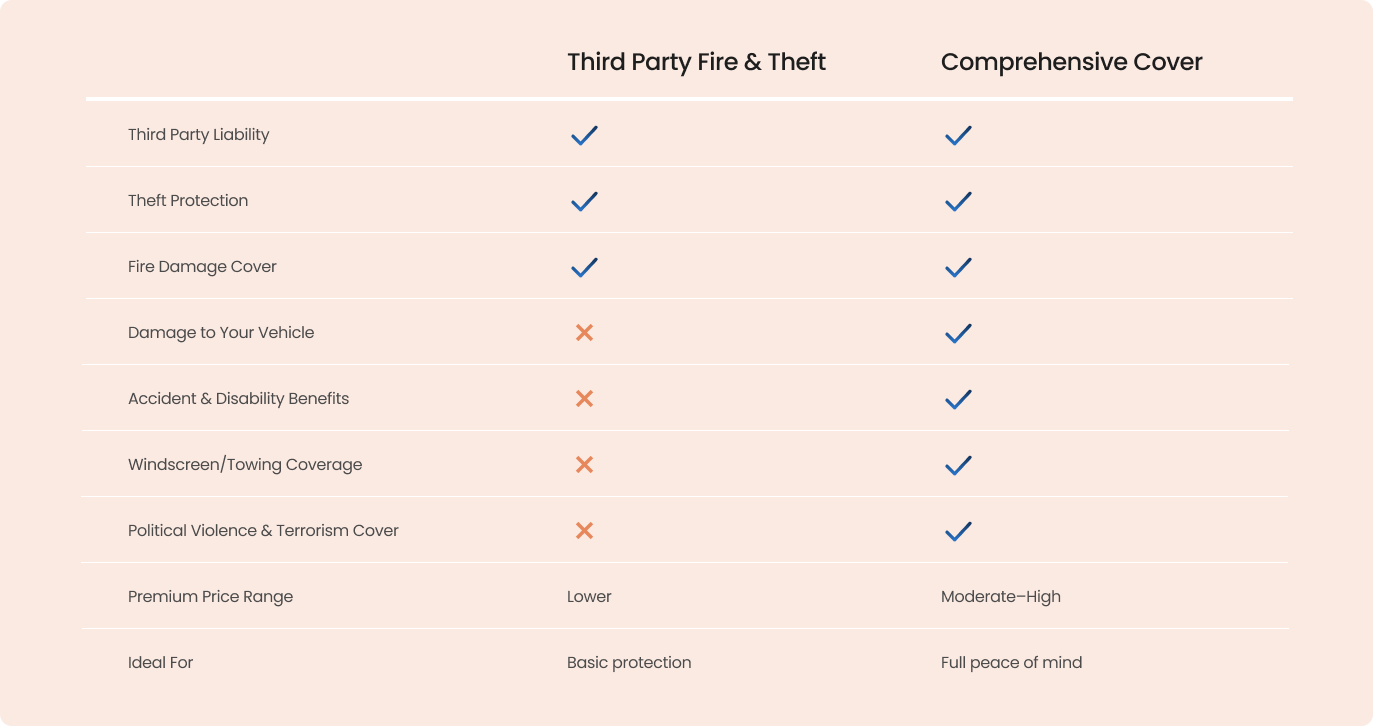
Task: Click the cross icon for Windscreen/Towing Coverage
Action: [585, 465]
